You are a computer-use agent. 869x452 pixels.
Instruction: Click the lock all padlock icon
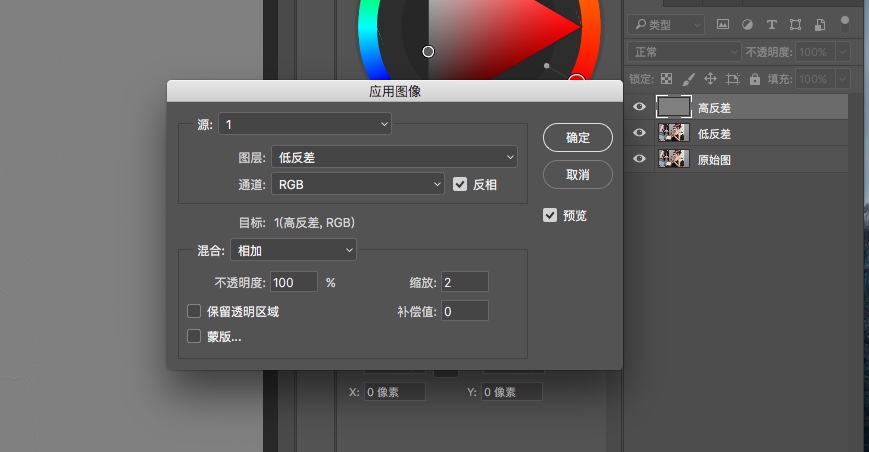pos(754,79)
